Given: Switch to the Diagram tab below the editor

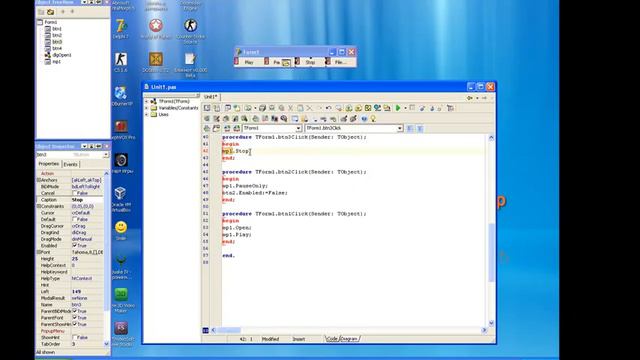Looking at the screenshot, I should (x=349, y=339).
